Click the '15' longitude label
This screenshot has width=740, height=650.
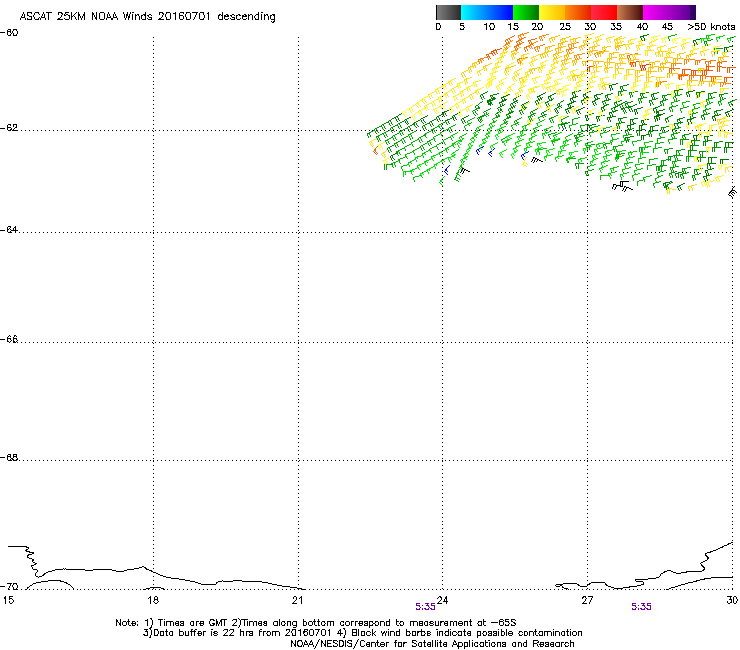click(x=8, y=600)
